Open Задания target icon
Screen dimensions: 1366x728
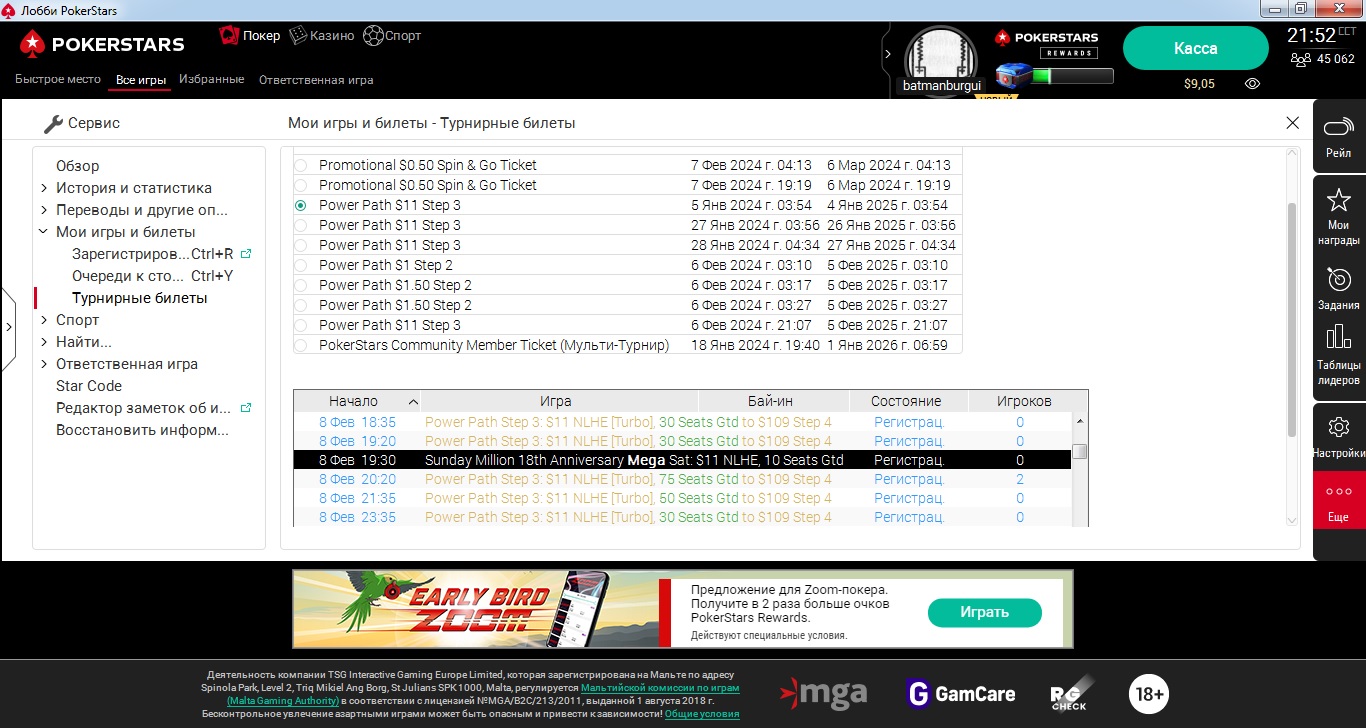[1338, 278]
